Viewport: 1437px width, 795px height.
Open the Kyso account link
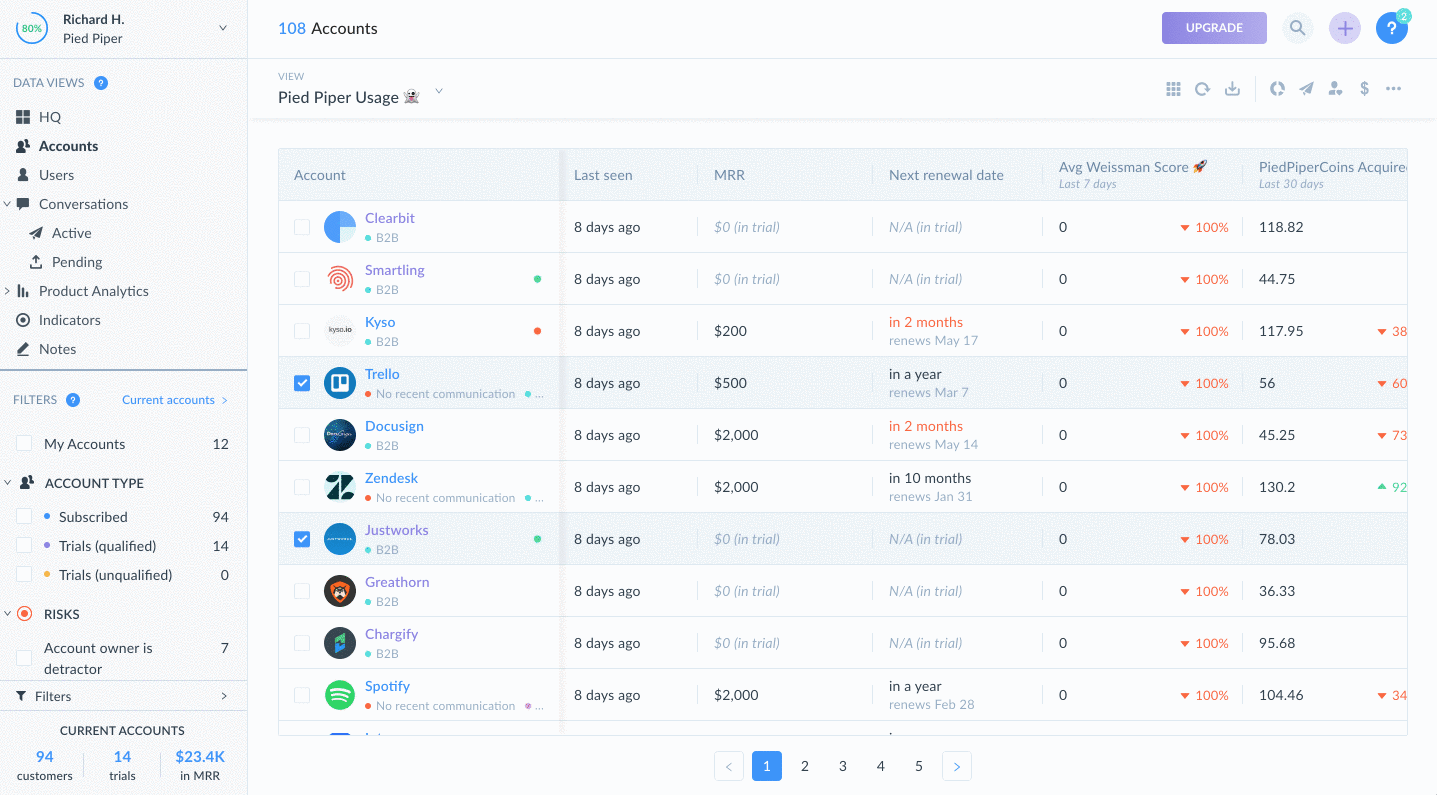point(380,322)
